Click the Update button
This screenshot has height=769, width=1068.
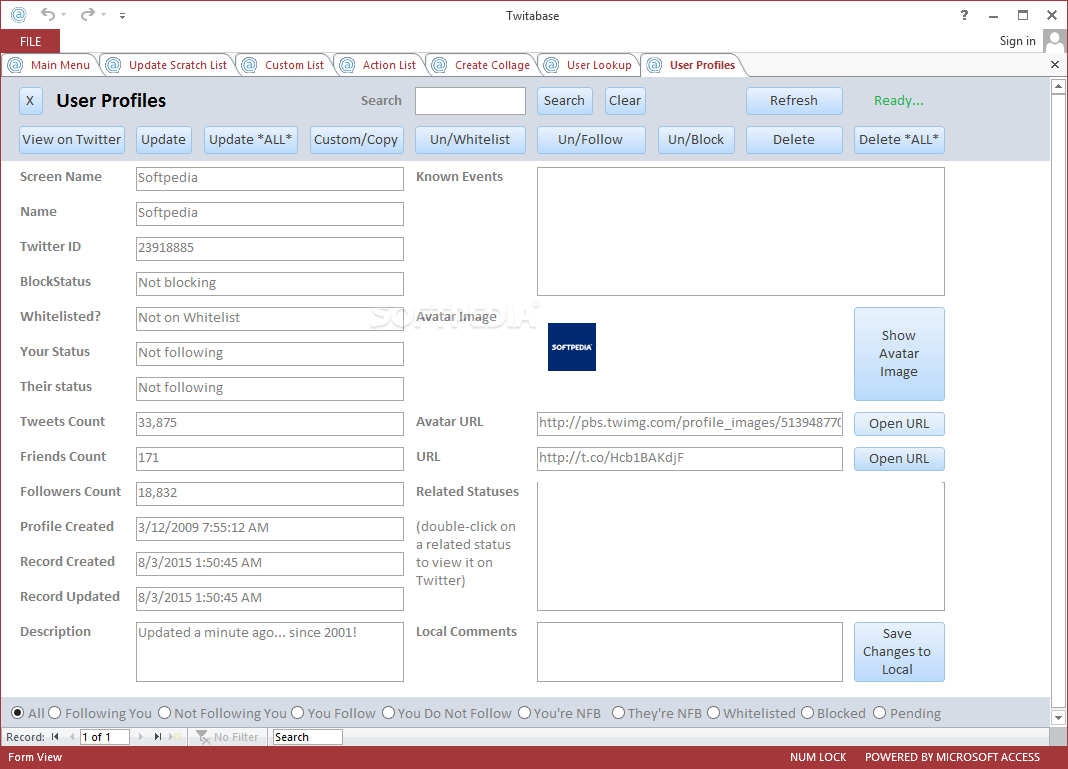pyautogui.click(x=163, y=140)
